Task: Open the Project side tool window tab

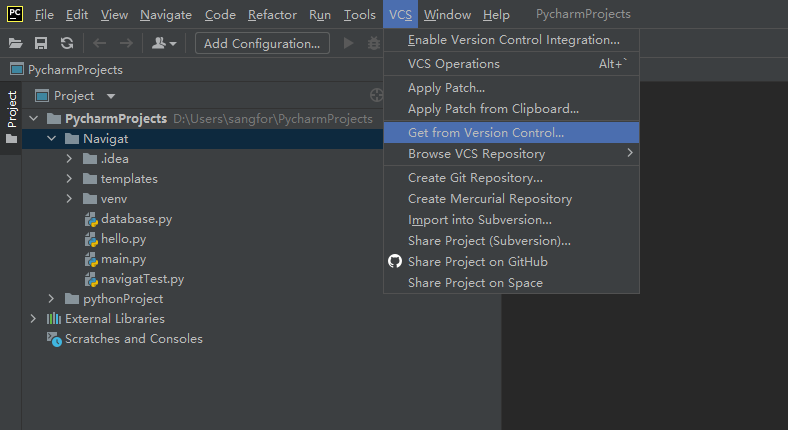Action: point(12,110)
